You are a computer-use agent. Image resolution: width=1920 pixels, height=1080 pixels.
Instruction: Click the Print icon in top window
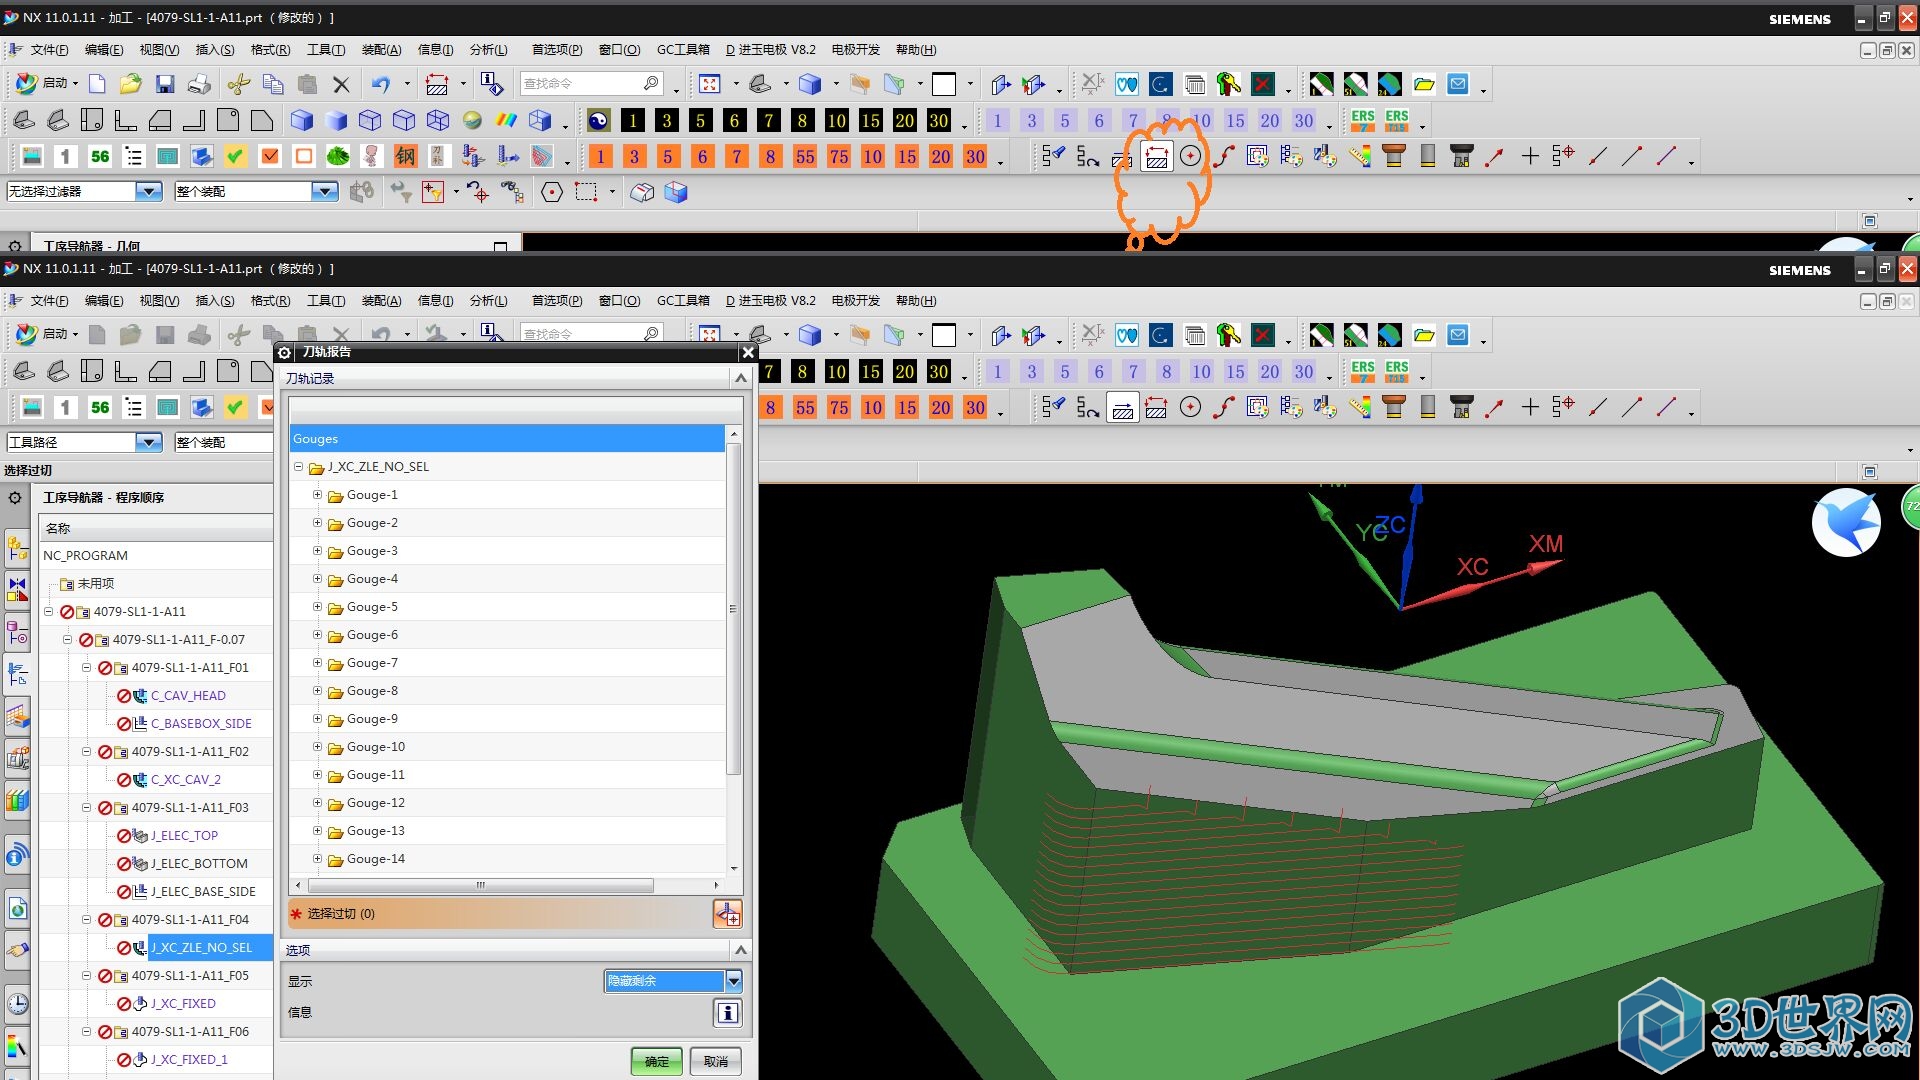point(199,84)
